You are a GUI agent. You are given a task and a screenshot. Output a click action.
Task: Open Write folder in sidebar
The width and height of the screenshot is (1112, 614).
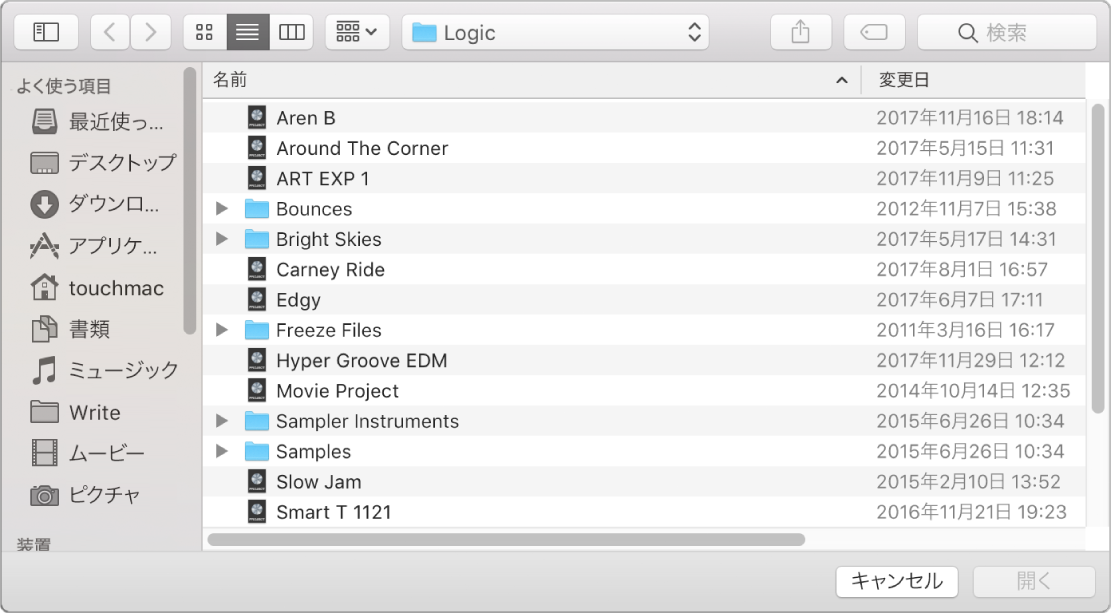coord(76,412)
